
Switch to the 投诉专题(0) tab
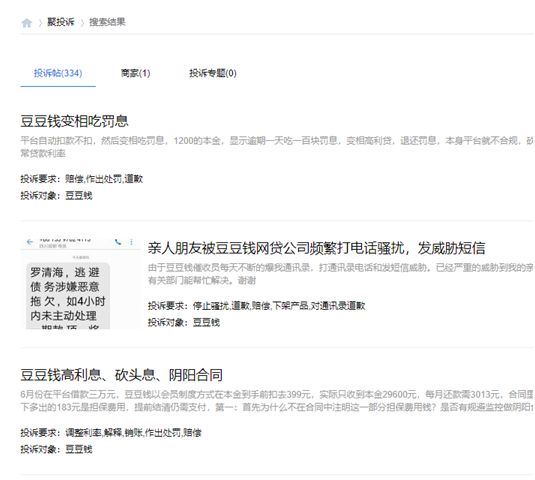[213, 73]
